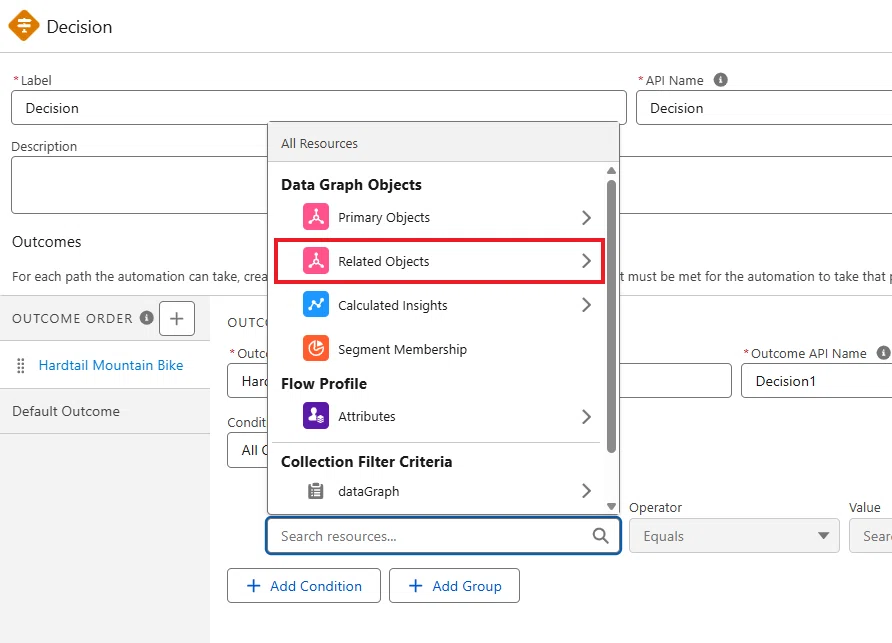Select dataGraph under Collection Filter Criteria

[x=439, y=491]
